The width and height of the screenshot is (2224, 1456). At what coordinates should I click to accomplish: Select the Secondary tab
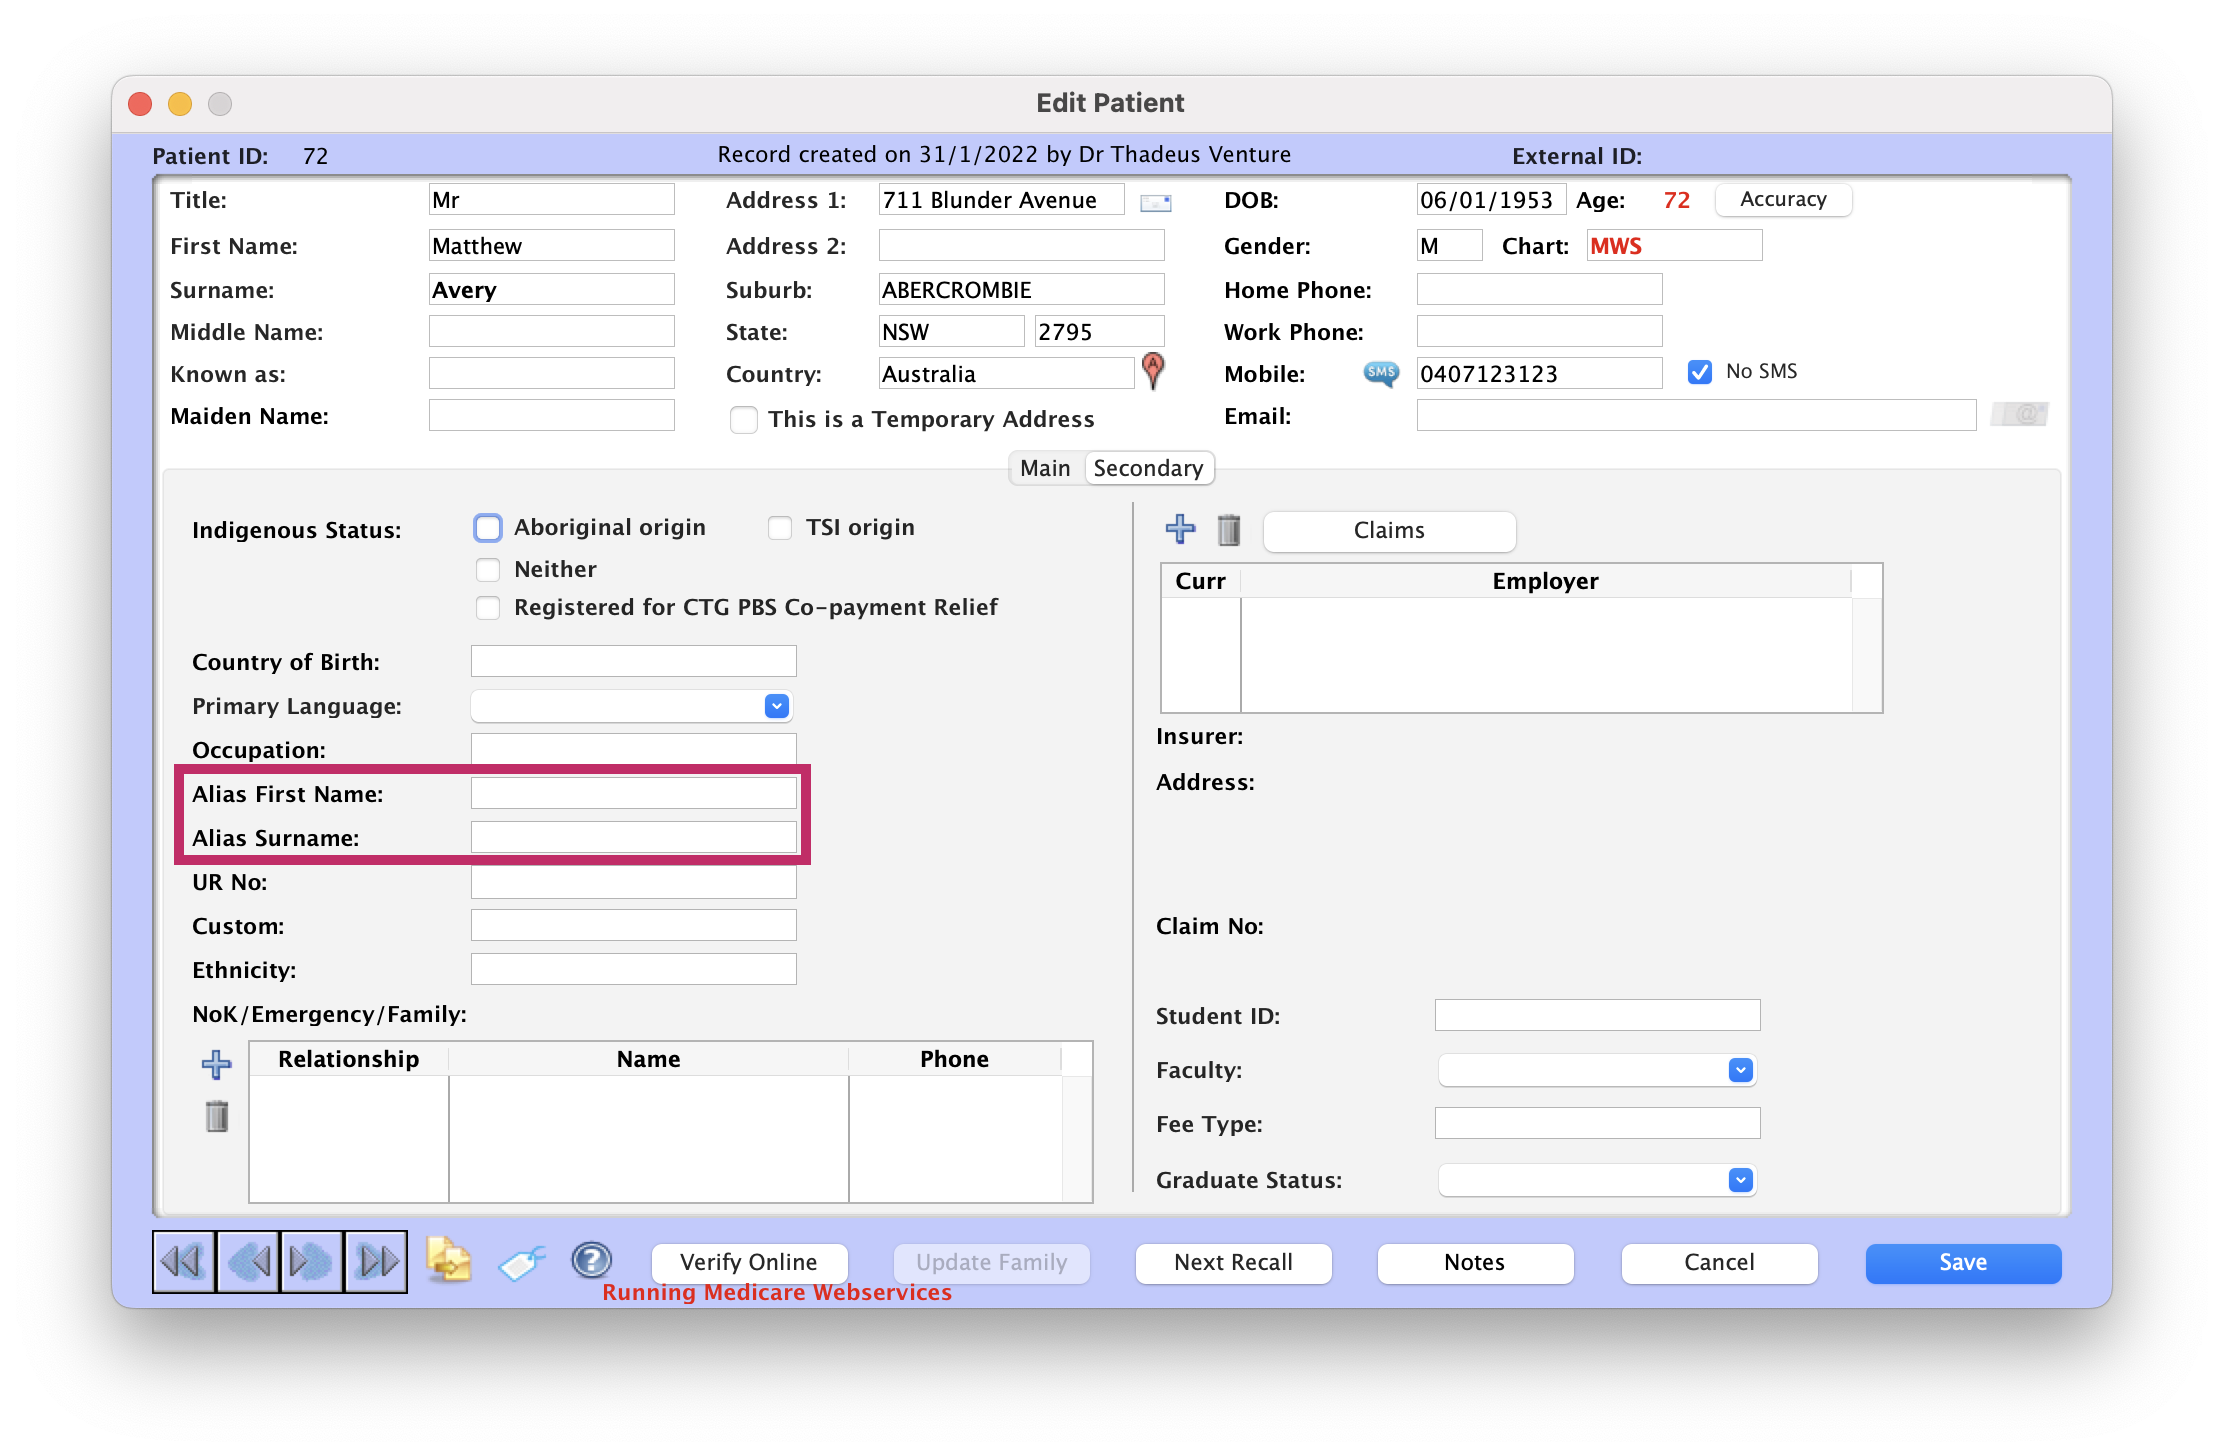[1148, 467]
